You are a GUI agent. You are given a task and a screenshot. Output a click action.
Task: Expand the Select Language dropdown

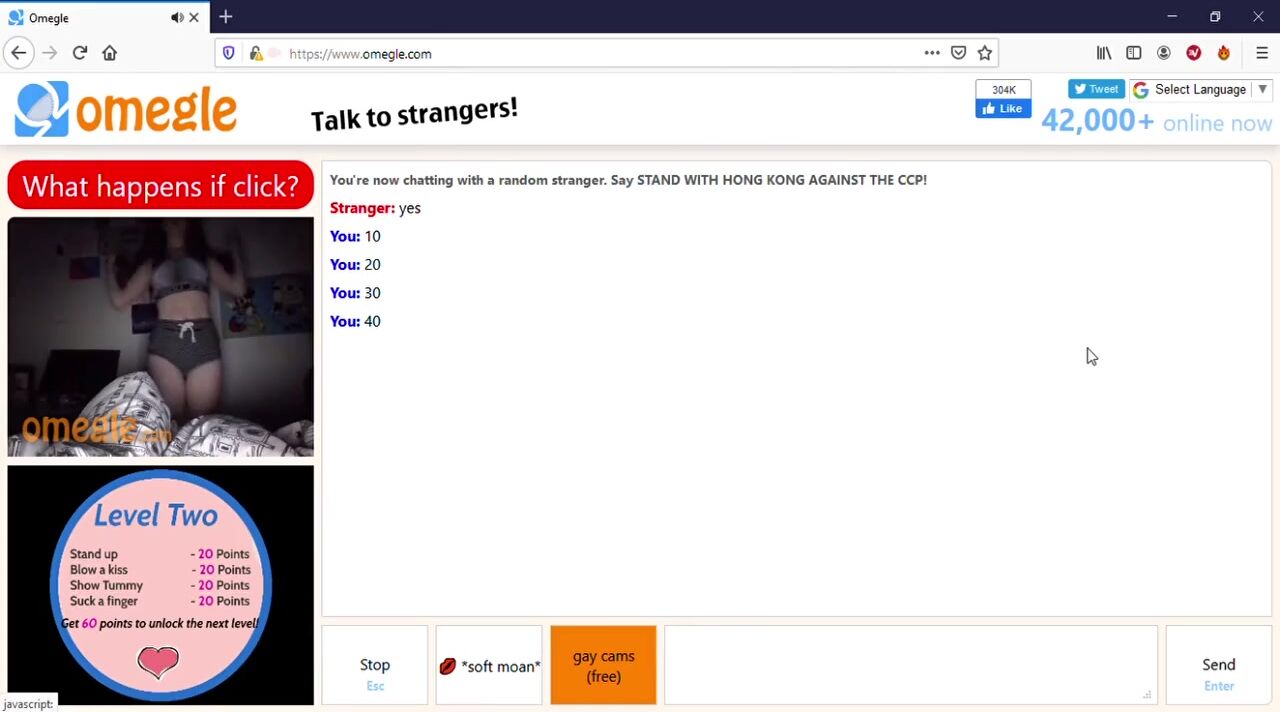click(x=1201, y=90)
